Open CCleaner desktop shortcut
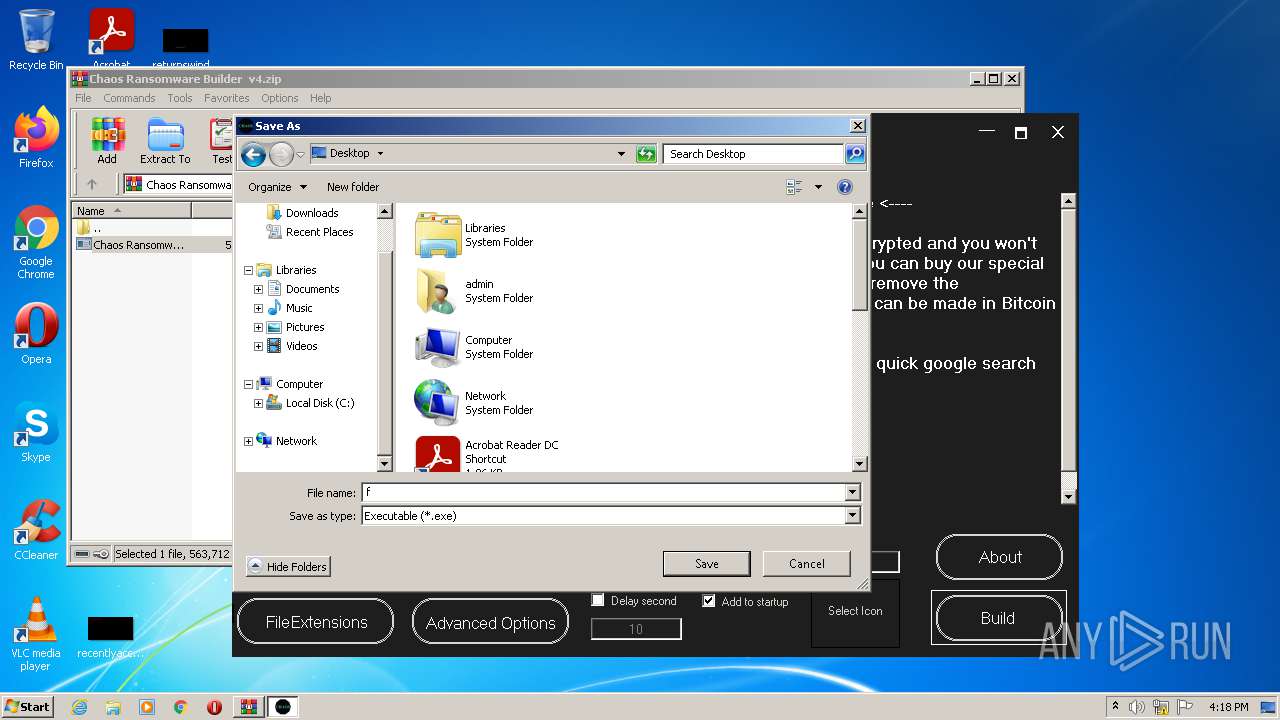This screenshot has width=1280, height=720. [x=36, y=530]
